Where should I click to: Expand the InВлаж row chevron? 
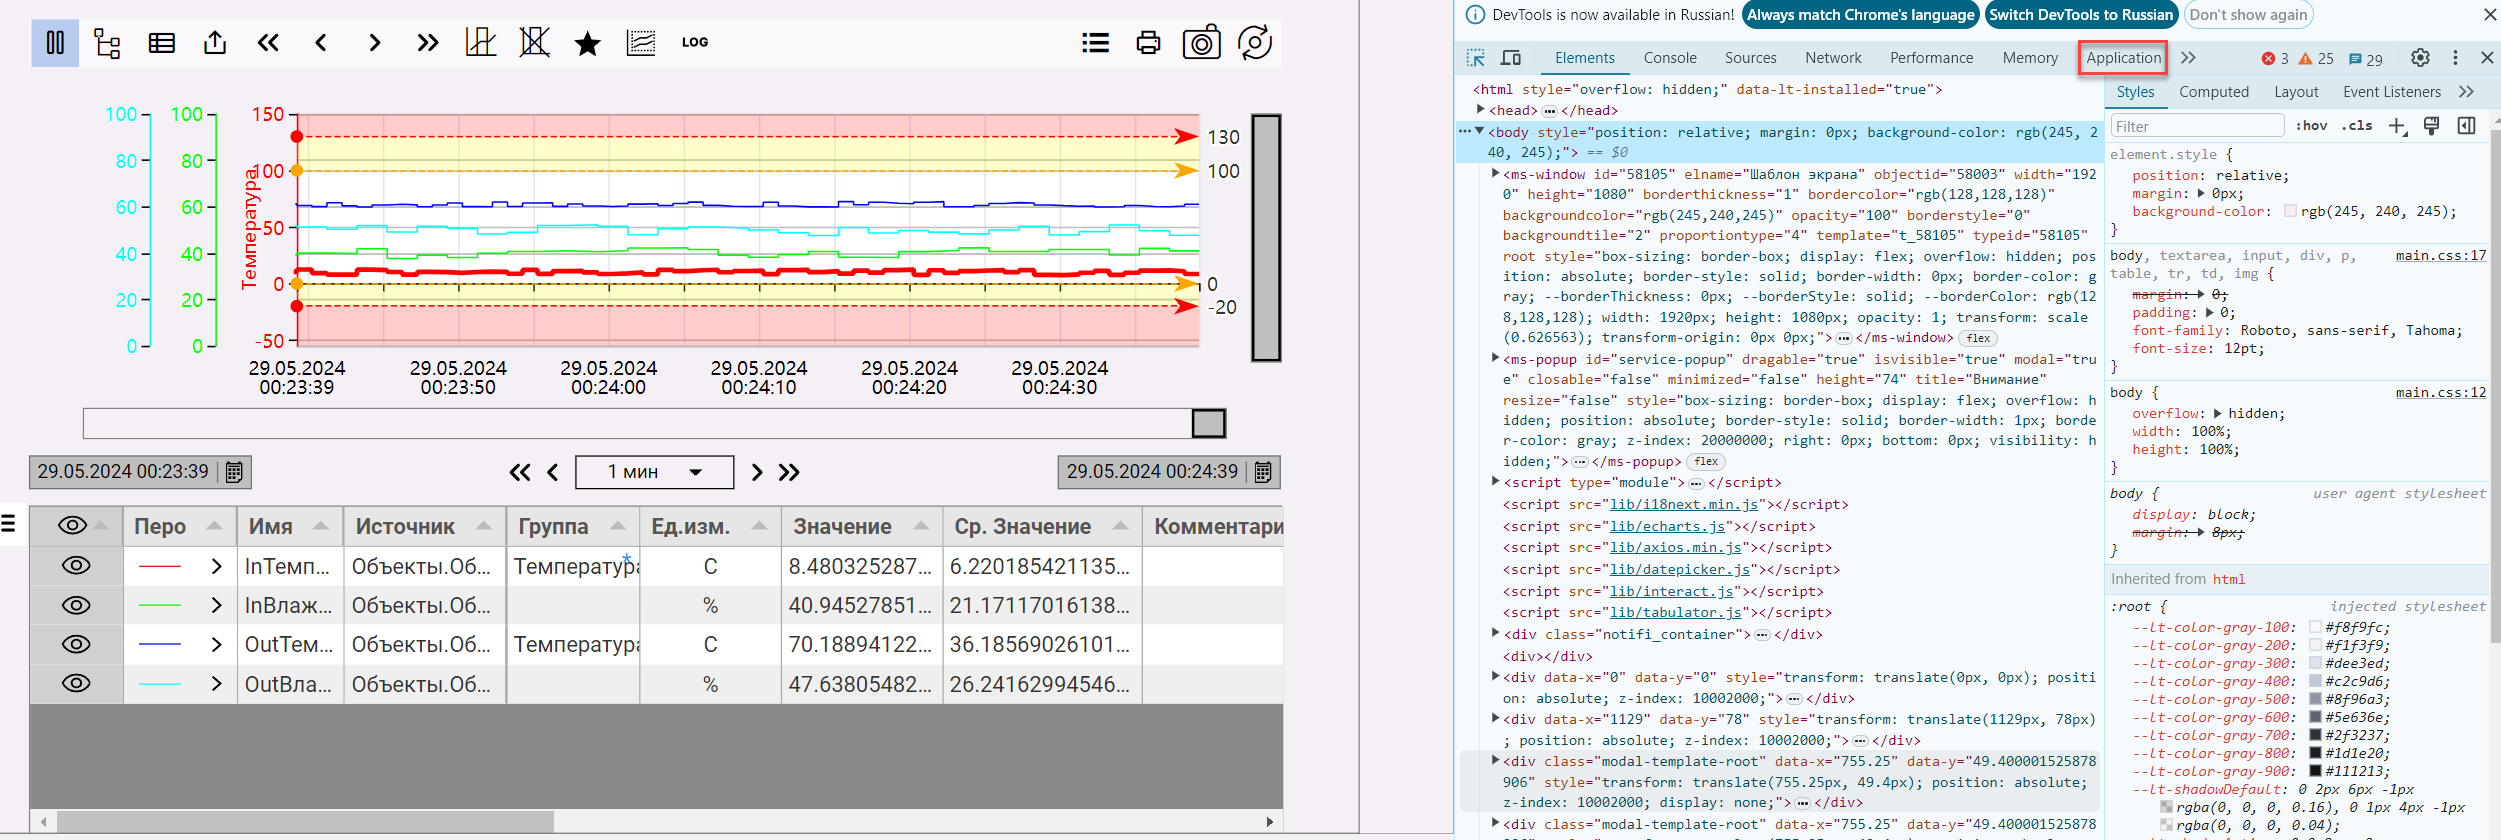pyautogui.click(x=216, y=606)
